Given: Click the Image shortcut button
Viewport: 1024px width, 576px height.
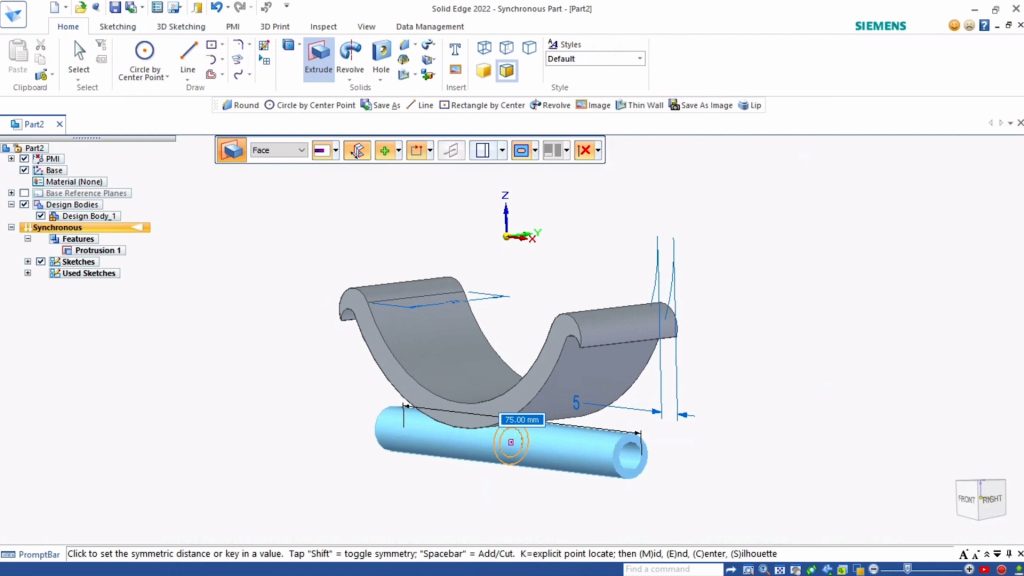Looking at the screenshot, I should coord(593,105).
